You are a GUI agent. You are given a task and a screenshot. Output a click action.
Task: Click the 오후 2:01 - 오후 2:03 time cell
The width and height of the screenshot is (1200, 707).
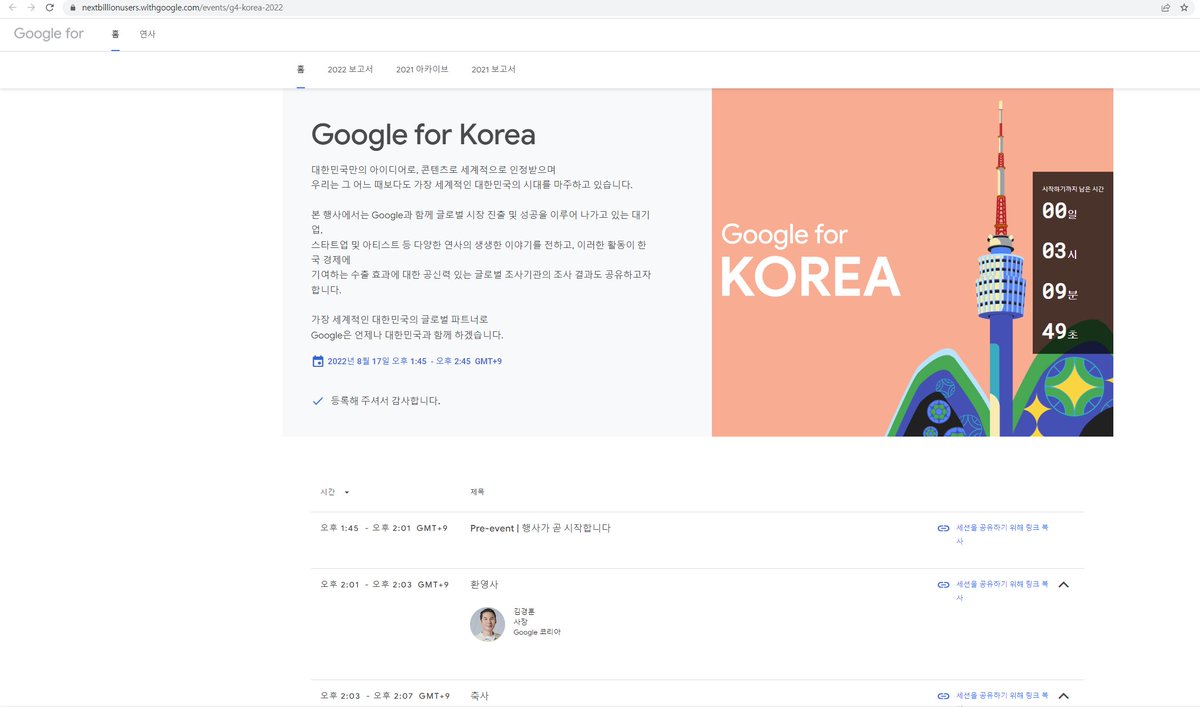coord(384,584)
